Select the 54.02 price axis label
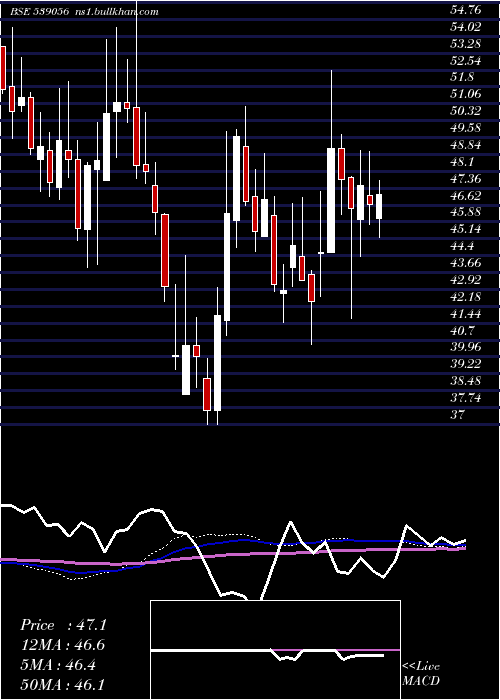 pos(466,27)
